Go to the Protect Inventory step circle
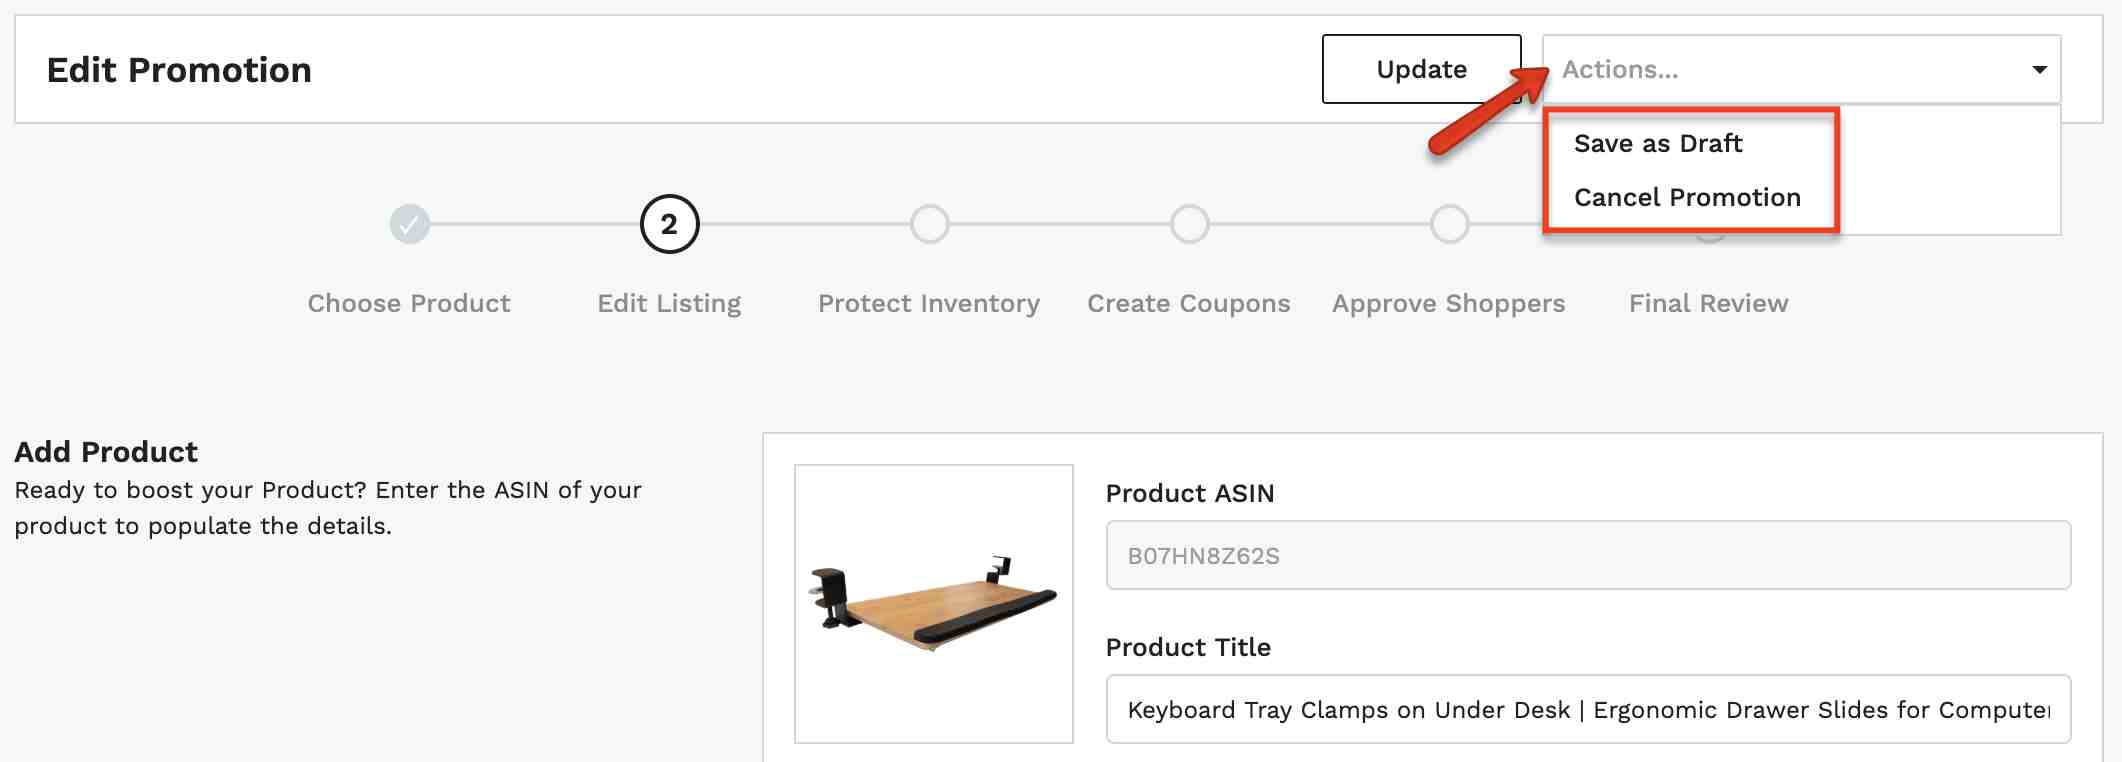 [929, 224]
